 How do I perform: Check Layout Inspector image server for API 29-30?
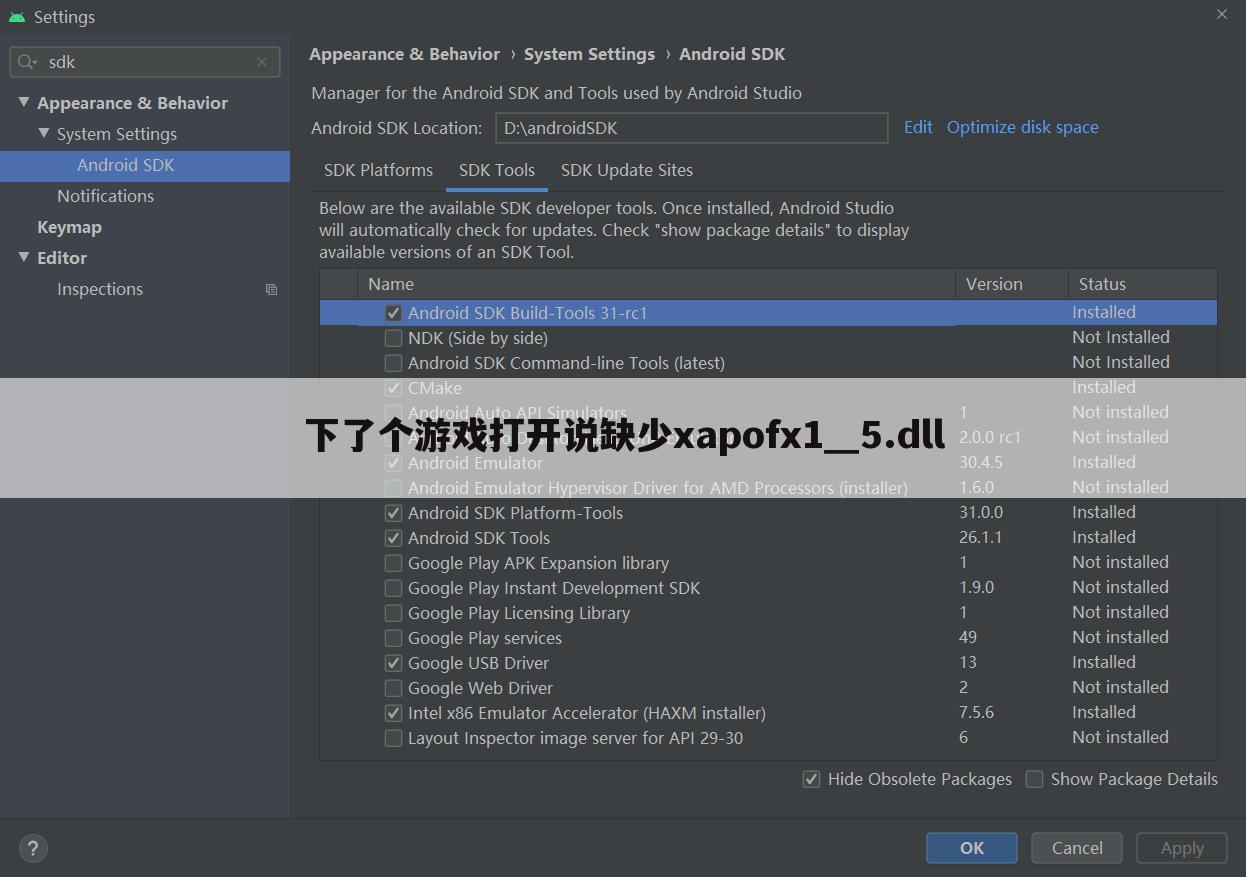(393, 738)
